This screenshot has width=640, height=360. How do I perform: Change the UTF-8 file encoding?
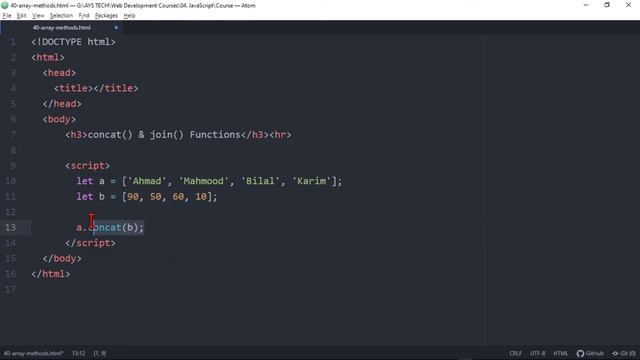coord(537,353)
